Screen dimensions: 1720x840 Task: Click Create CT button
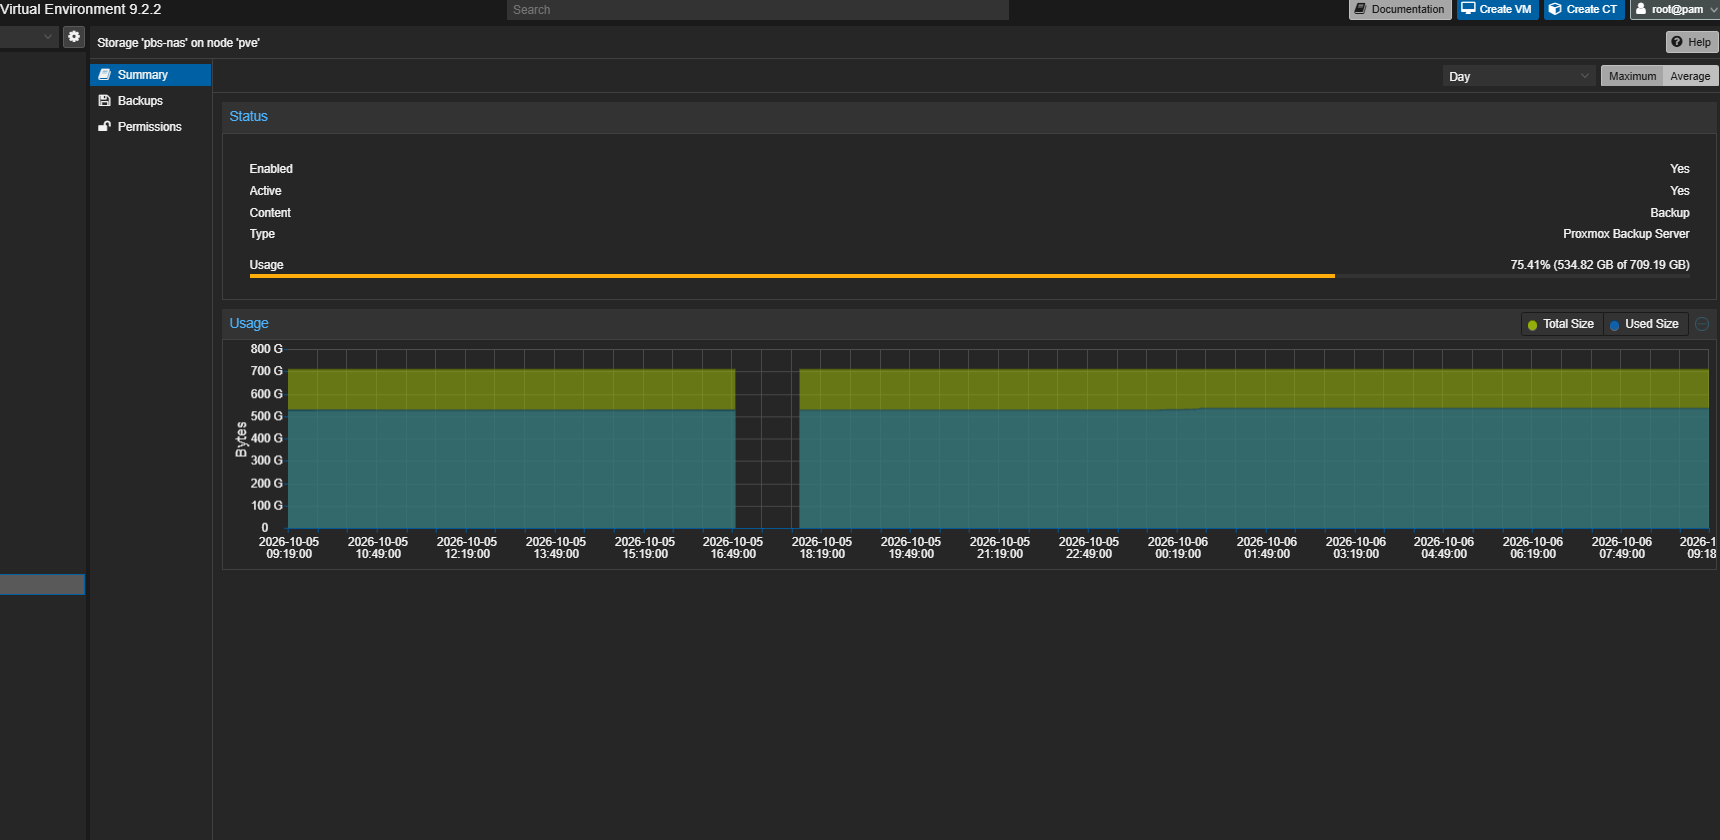[x=1584, y=9]
